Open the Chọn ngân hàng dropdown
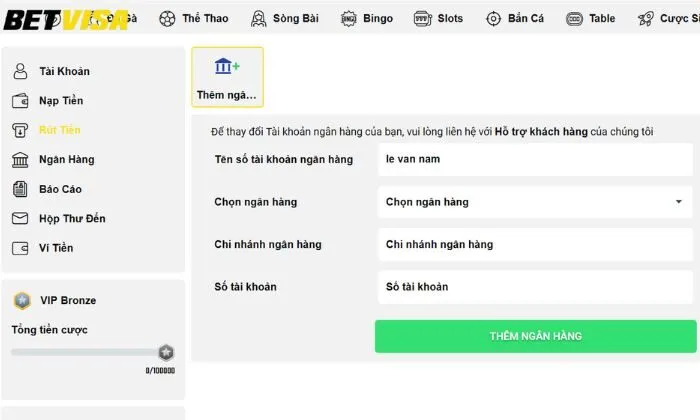700x420 pixels. [x=534, y=202]
